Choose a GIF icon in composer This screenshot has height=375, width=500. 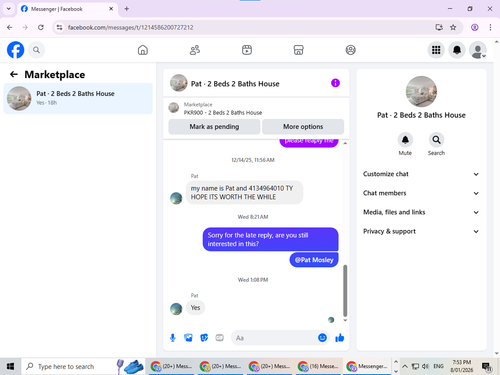tap(219, 338)
